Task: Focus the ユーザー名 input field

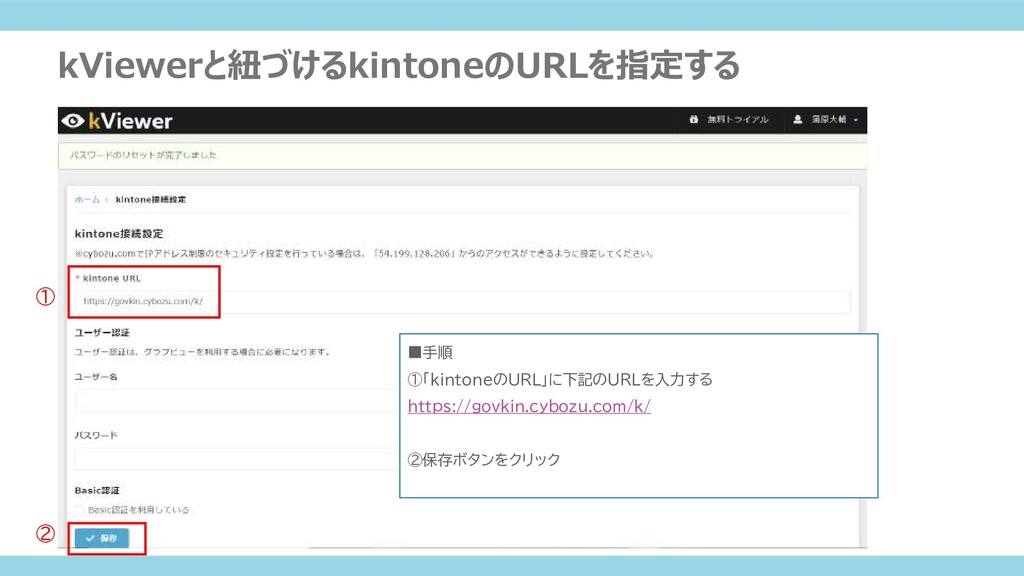Action: pyautogui.click(x=236, y=400)
